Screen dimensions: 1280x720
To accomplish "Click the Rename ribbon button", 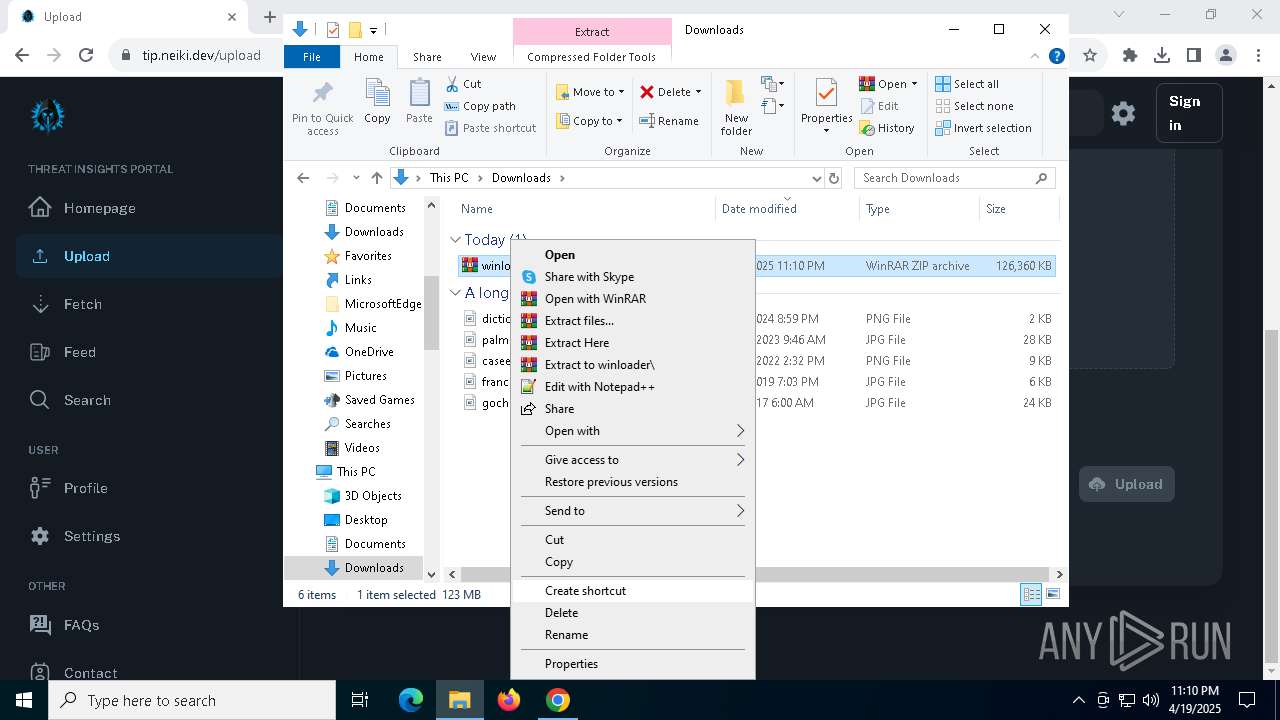I will 669,121.
